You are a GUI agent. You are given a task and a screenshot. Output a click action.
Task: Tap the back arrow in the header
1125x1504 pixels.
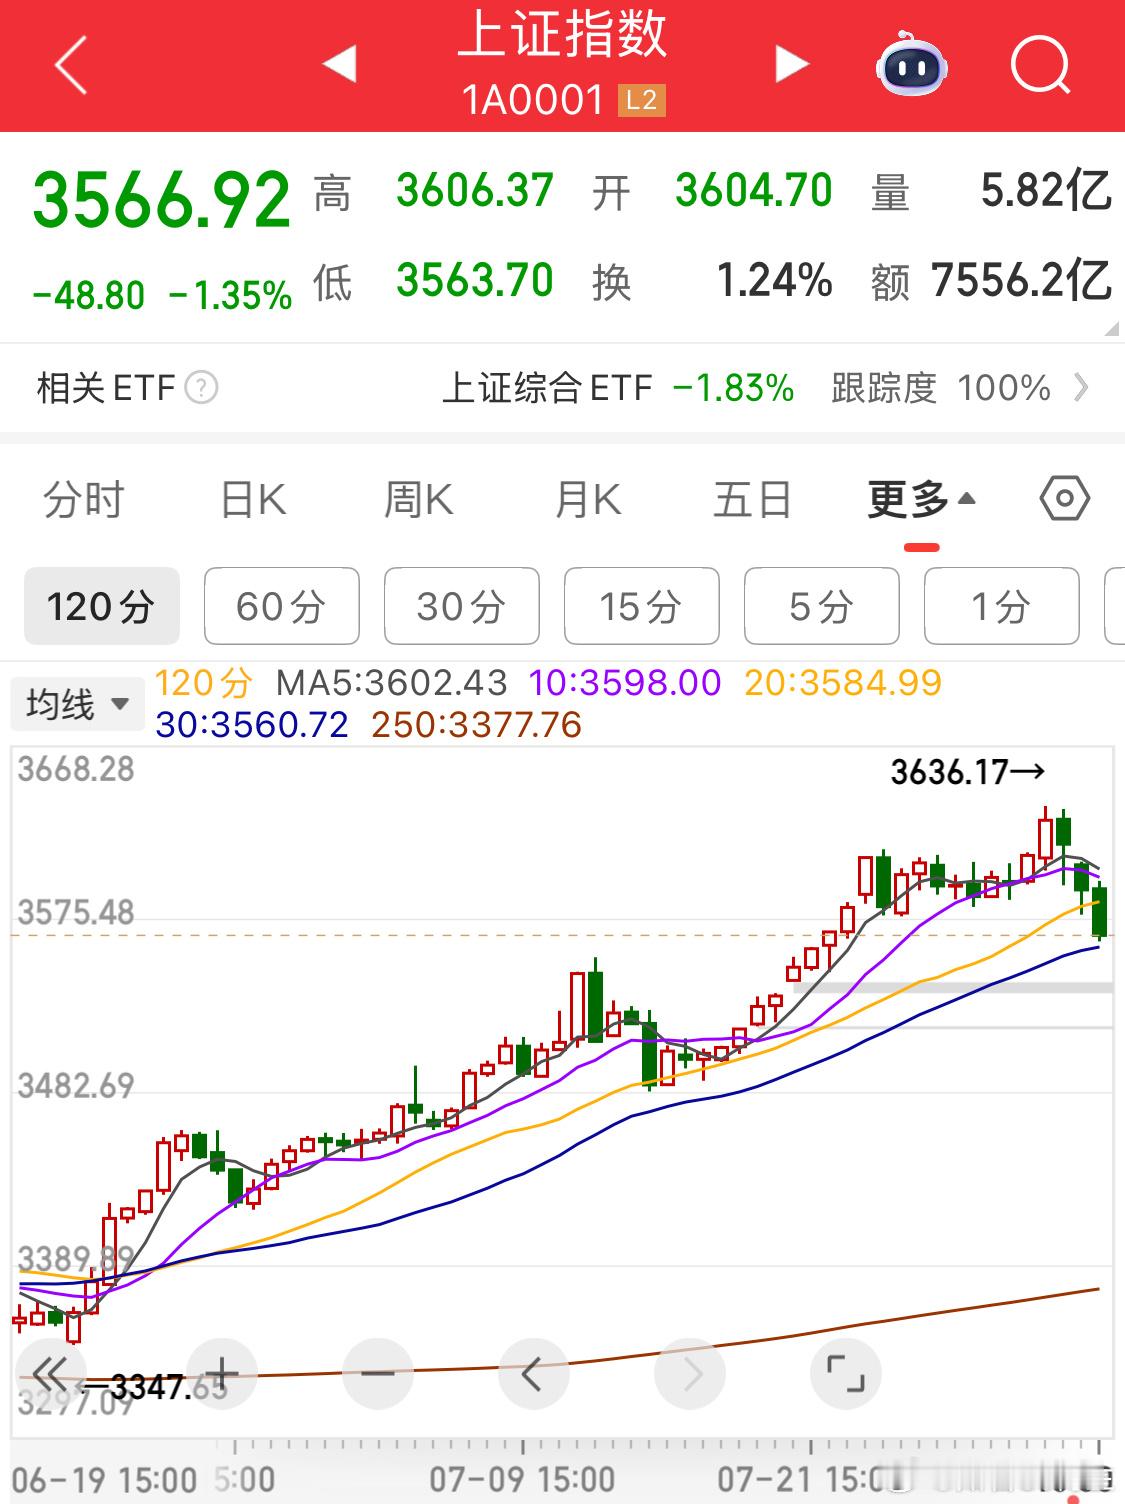71,65
